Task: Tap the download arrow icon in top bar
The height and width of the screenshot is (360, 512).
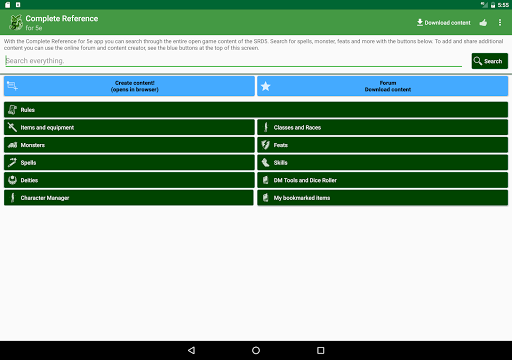Action: pyautogui.click(x=420, y=22)
